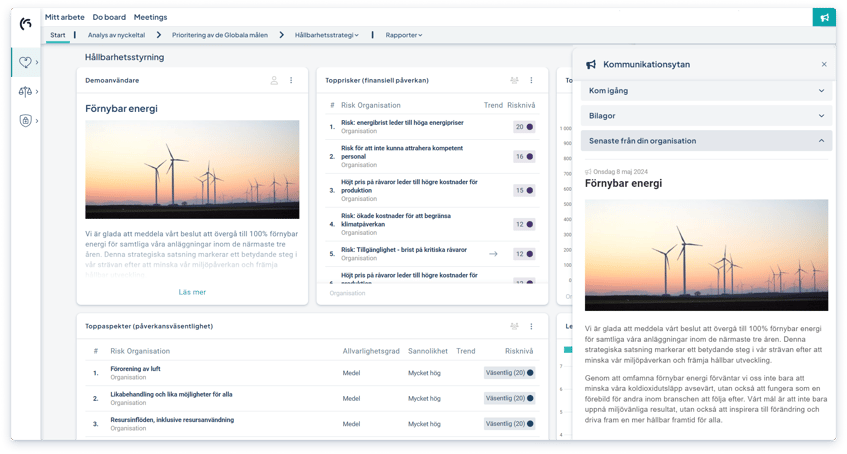
Task: Collapse Senaste från din organisation section
Action: coord(706,141)
